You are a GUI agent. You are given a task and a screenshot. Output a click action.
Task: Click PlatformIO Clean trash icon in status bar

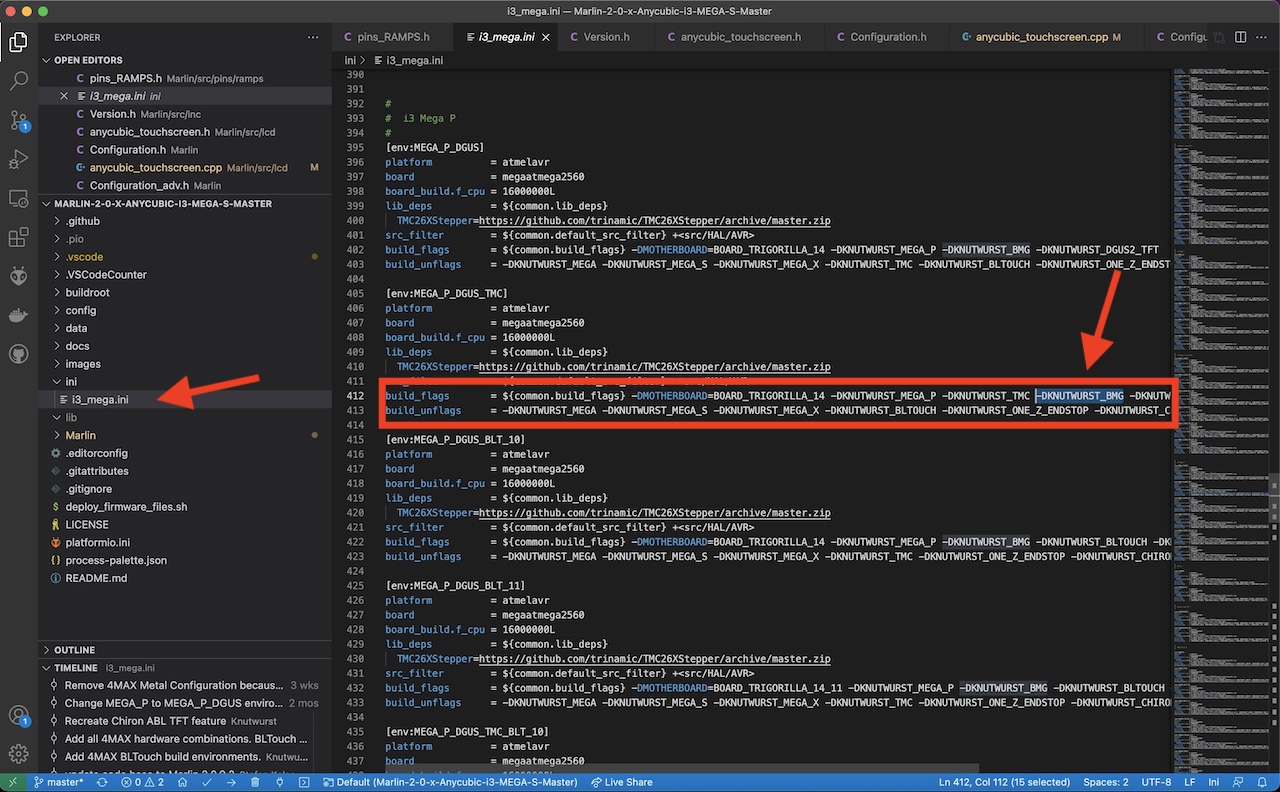255,782
